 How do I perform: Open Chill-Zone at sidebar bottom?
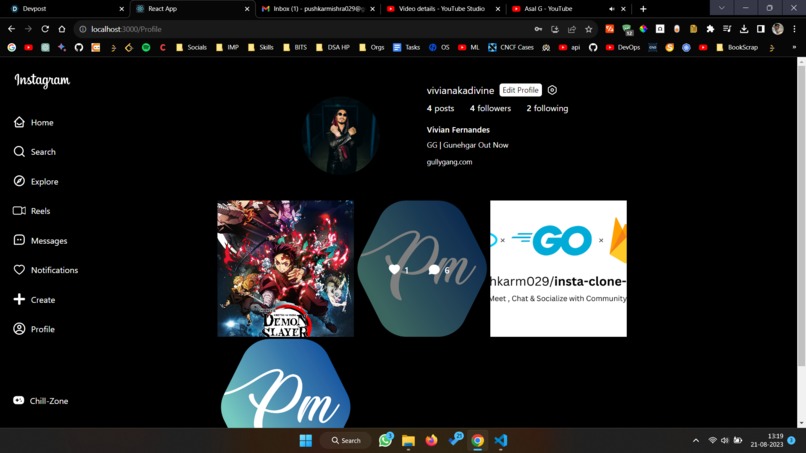(x=41, y=401)
